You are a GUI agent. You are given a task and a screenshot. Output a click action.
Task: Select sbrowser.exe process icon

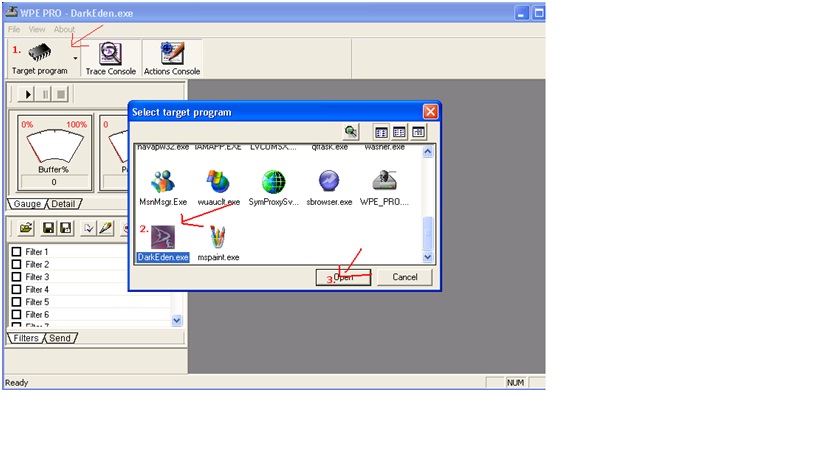[329, 181]
